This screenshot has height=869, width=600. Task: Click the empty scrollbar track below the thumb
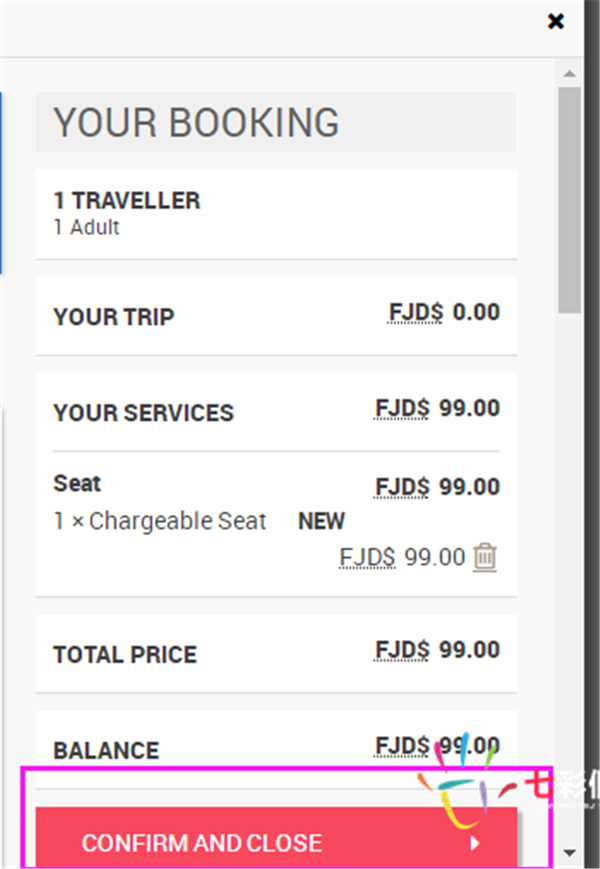pos(569,576)
